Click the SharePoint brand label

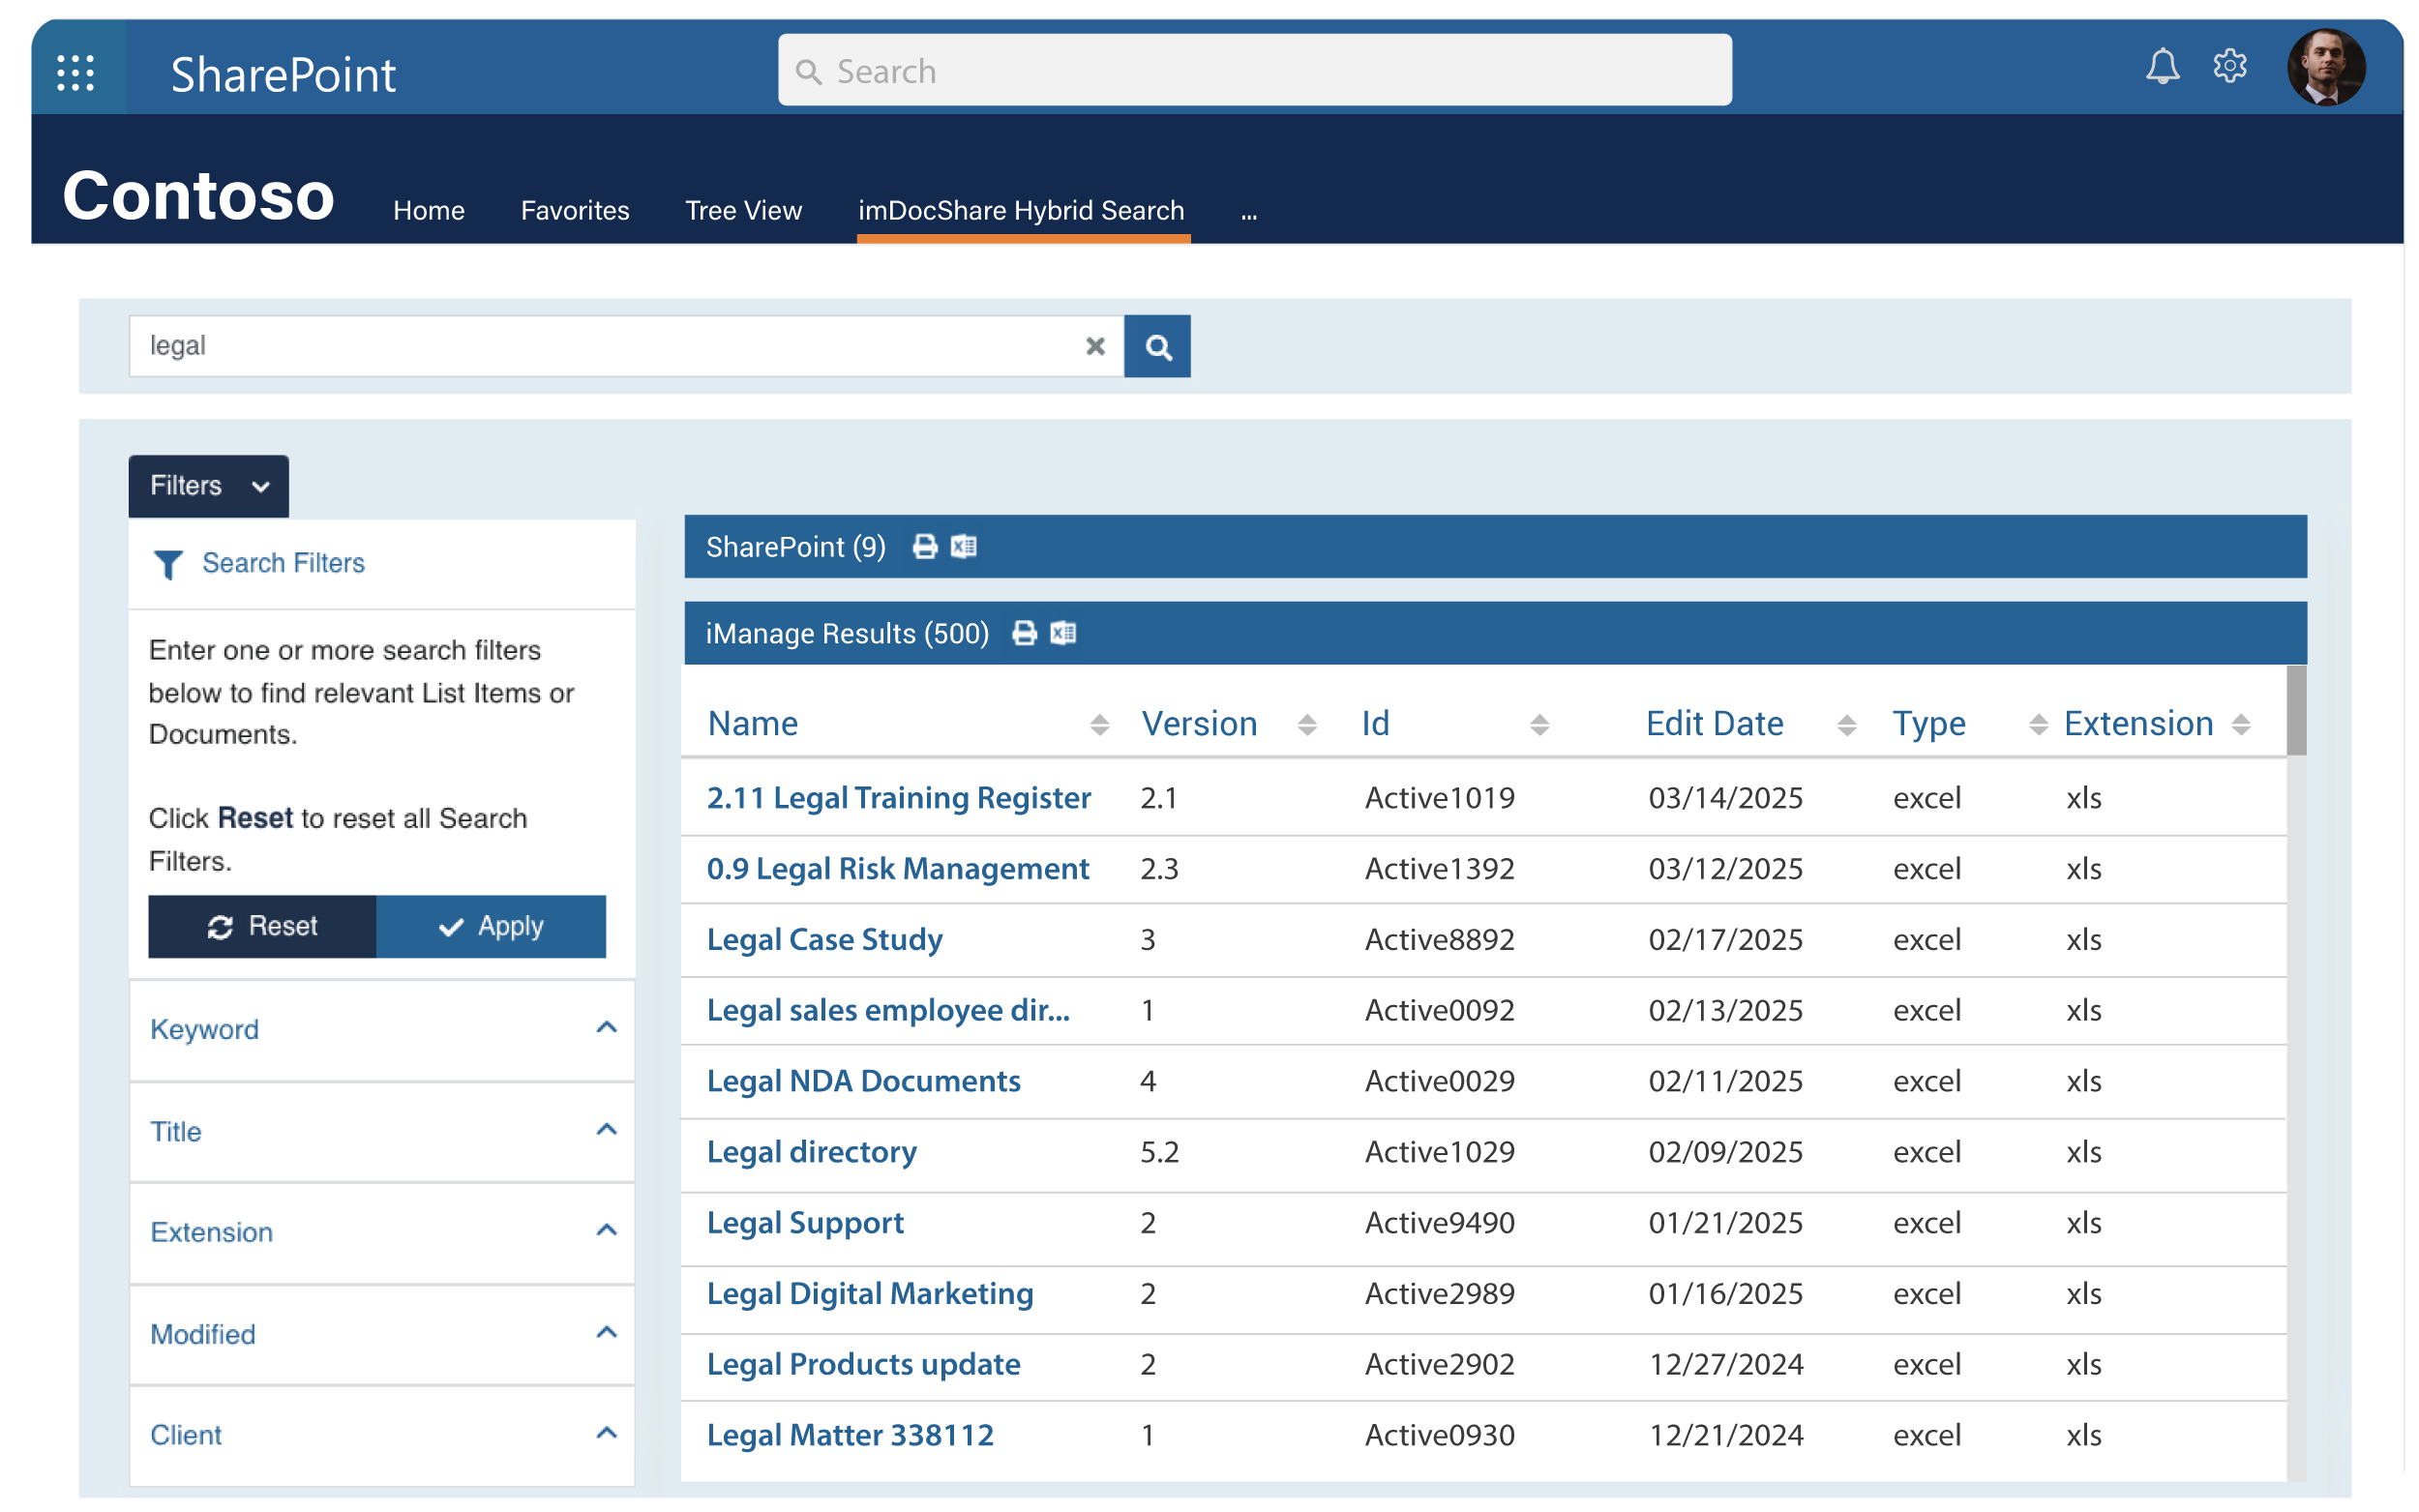(x=283, y=75)
